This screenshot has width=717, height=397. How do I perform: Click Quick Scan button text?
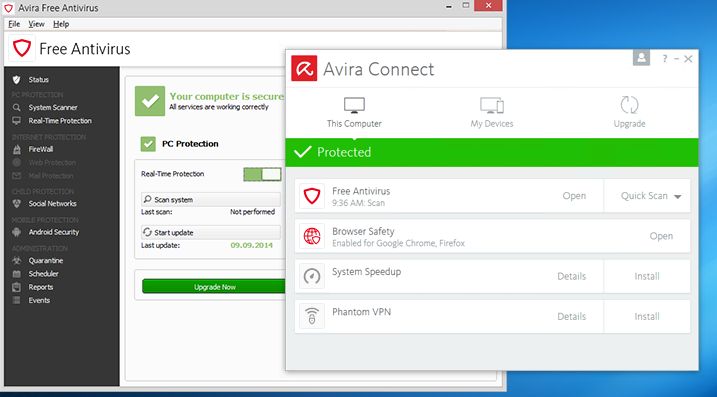(644, 196)
